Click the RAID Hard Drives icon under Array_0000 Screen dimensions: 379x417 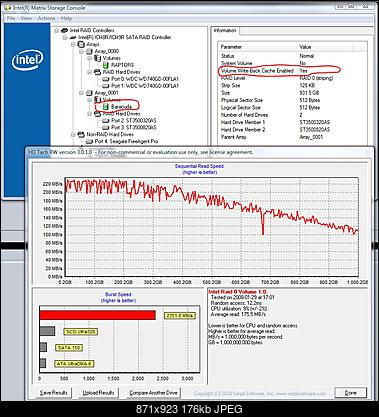tap(98, 72)
